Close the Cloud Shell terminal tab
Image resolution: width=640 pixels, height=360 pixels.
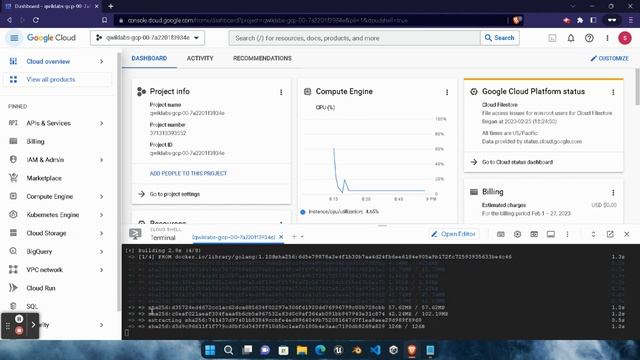(281, 237)
